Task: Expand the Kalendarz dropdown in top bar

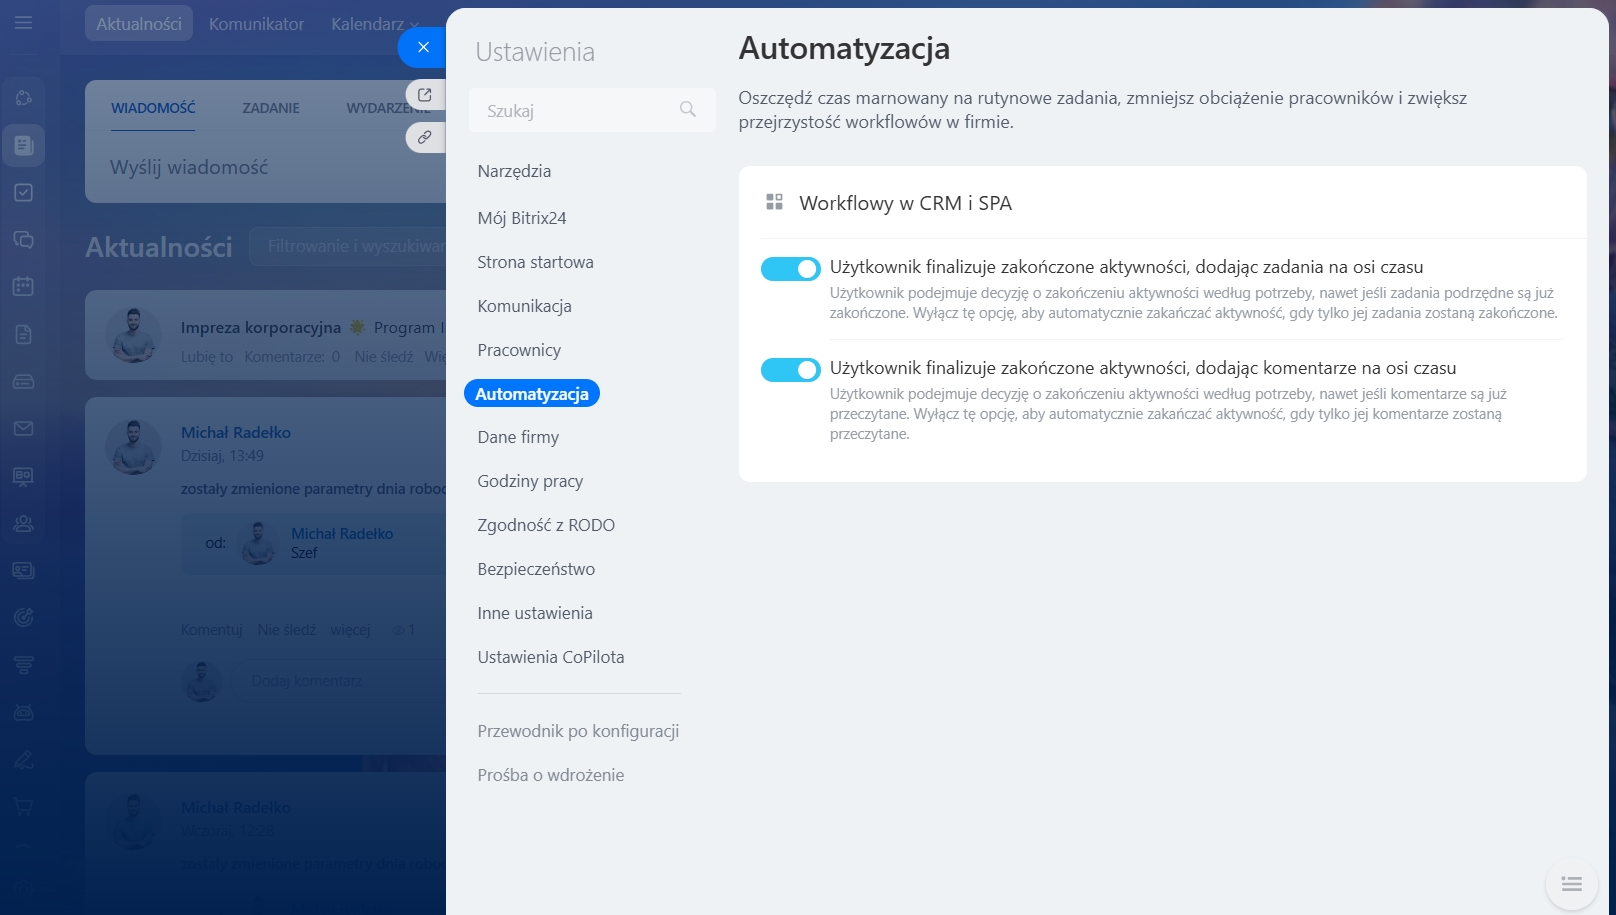Action: [x=375, y=24]
